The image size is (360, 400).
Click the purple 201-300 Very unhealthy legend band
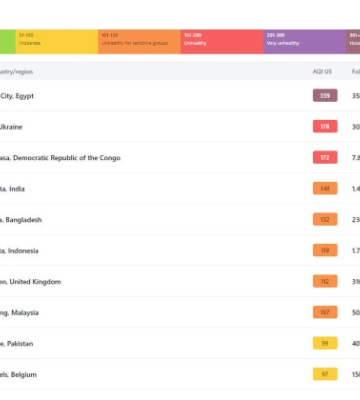click(x=305, y=42)
